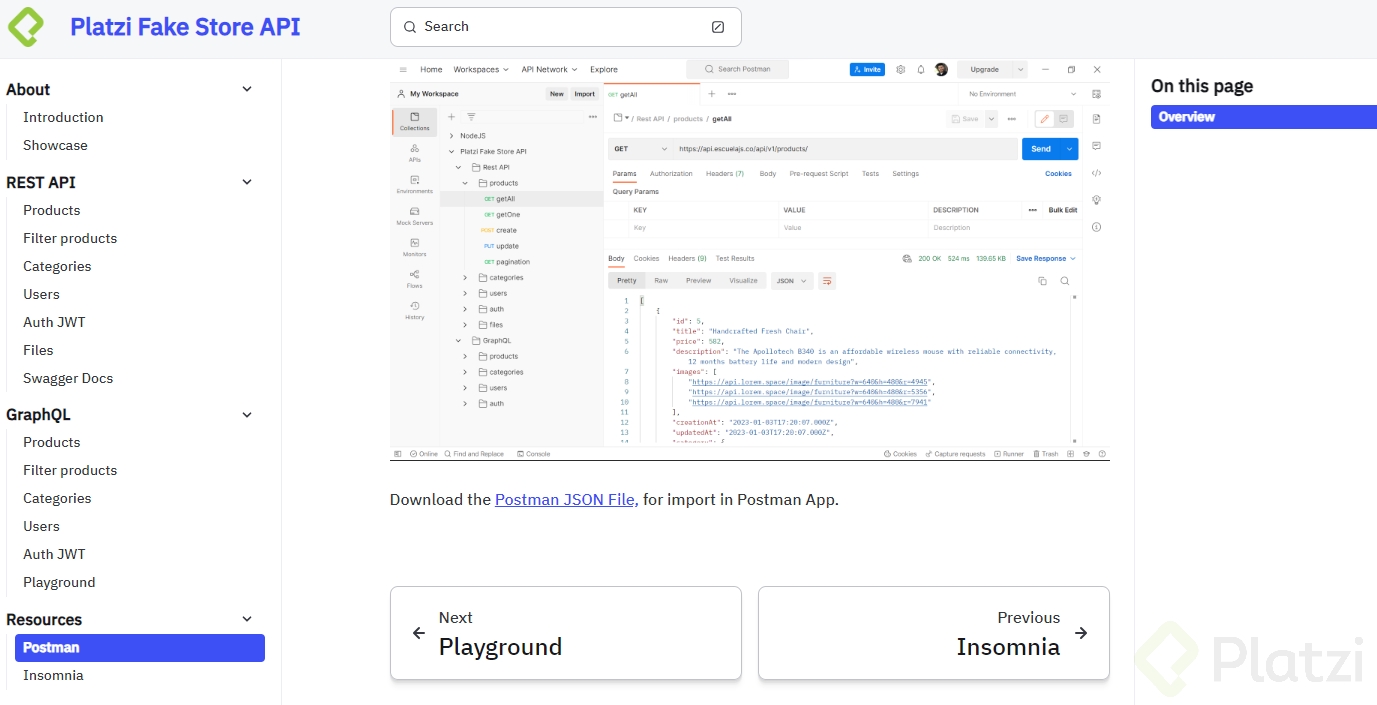The image size is (1377, 705).
Task: Open the Showcase page
Action: [55, 145]
